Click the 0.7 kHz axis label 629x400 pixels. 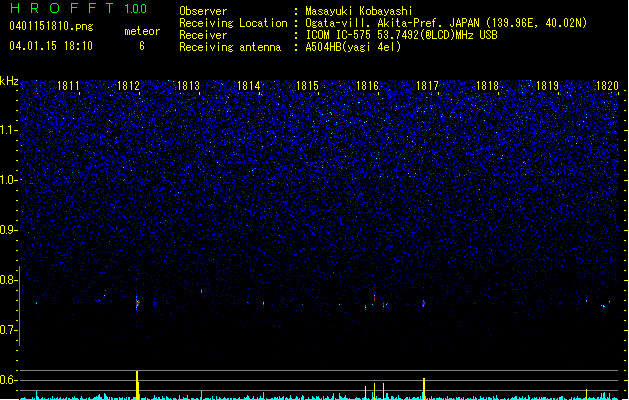pyautogui.click(x=9, y=330)
